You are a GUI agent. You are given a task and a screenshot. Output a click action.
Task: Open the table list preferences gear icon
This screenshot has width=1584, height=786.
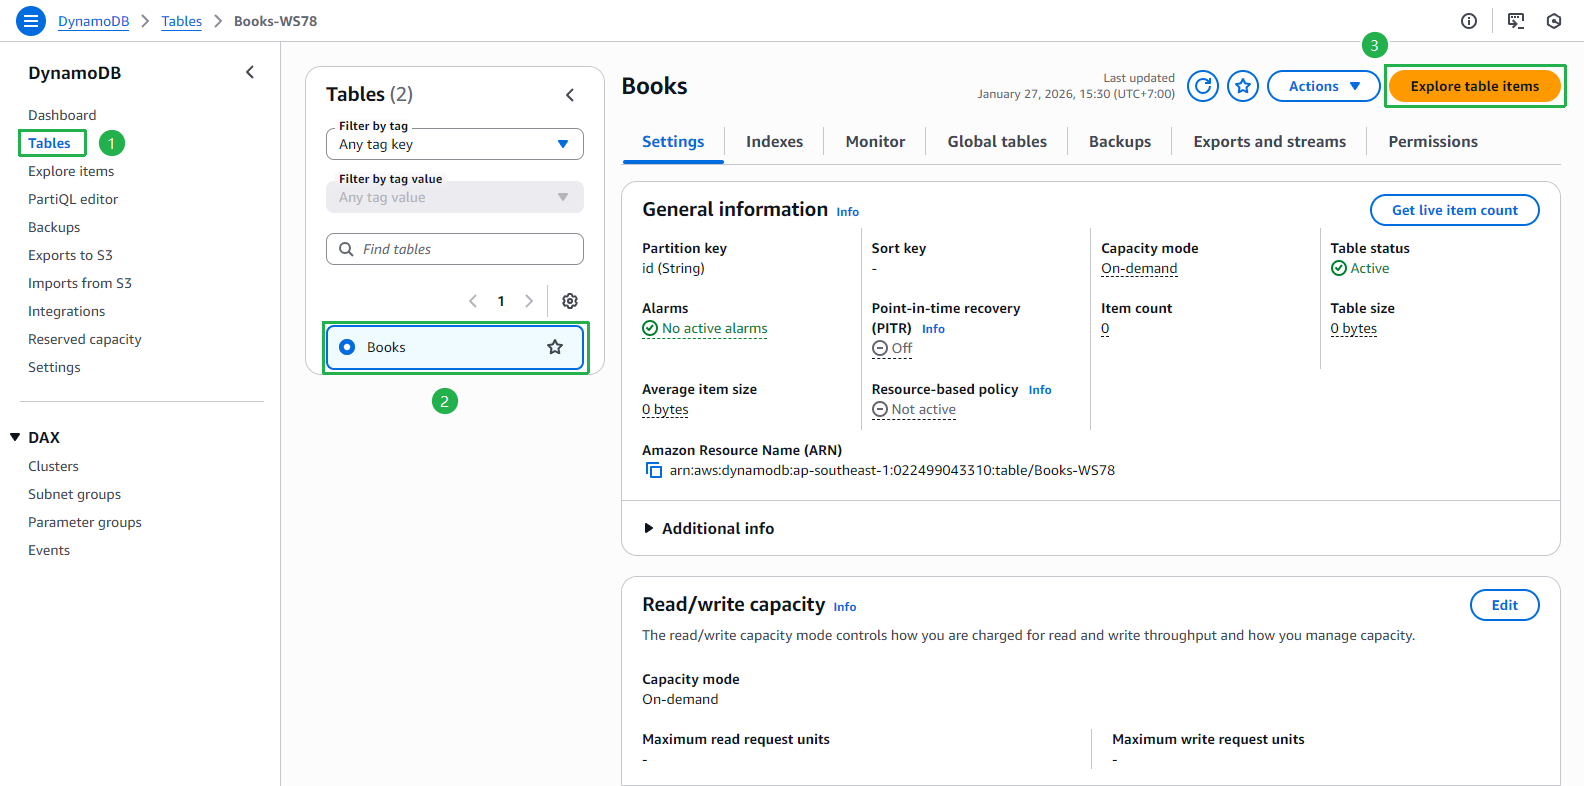[x=570, y=301]
